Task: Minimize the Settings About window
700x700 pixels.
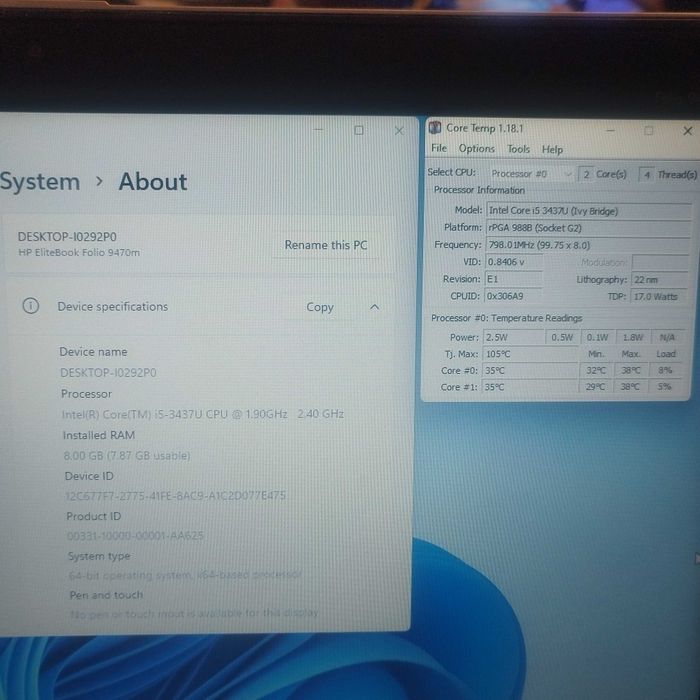Action: (318, 129)
